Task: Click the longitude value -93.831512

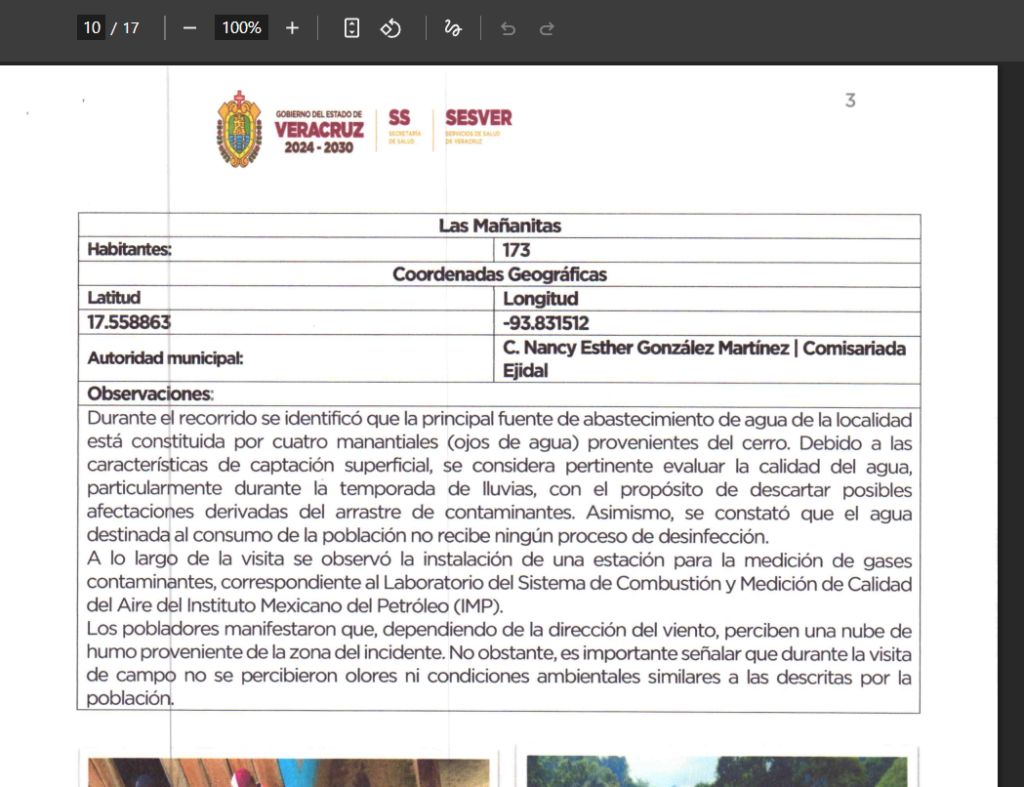Action: coord(545,323)
